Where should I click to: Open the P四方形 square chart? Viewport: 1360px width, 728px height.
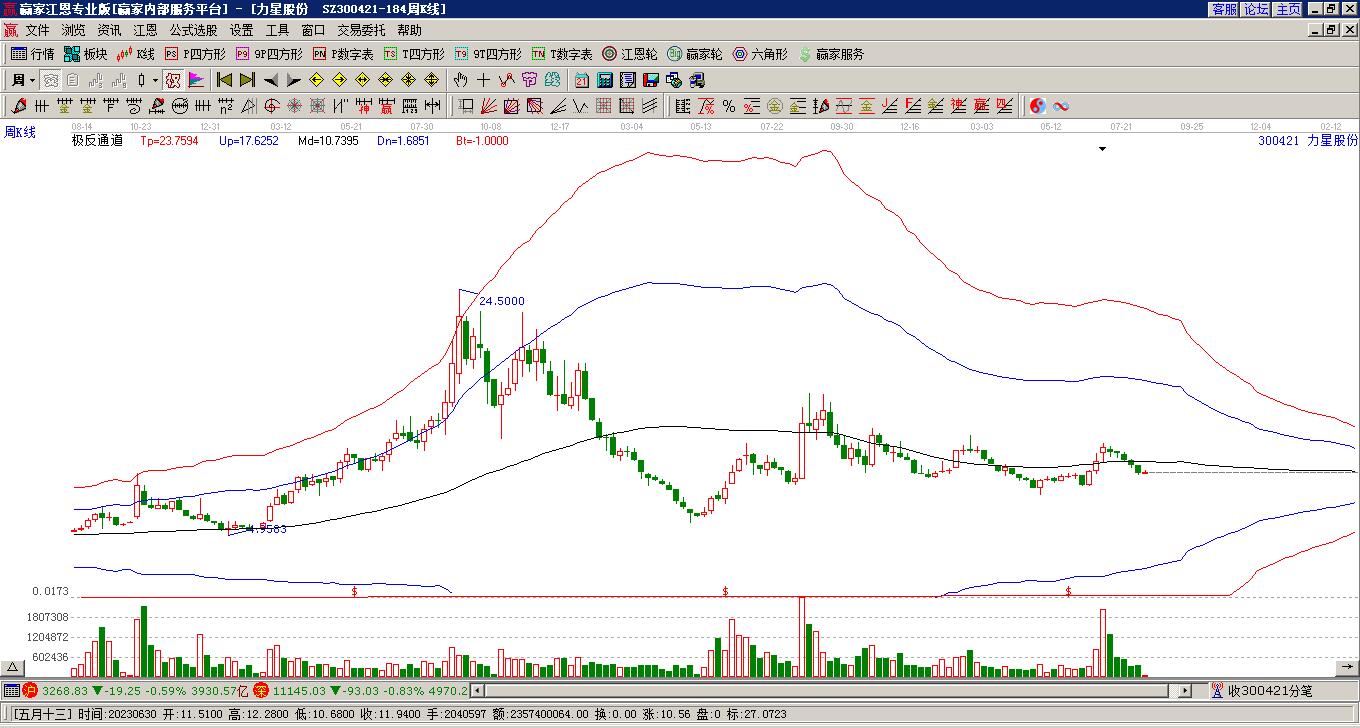195,54
